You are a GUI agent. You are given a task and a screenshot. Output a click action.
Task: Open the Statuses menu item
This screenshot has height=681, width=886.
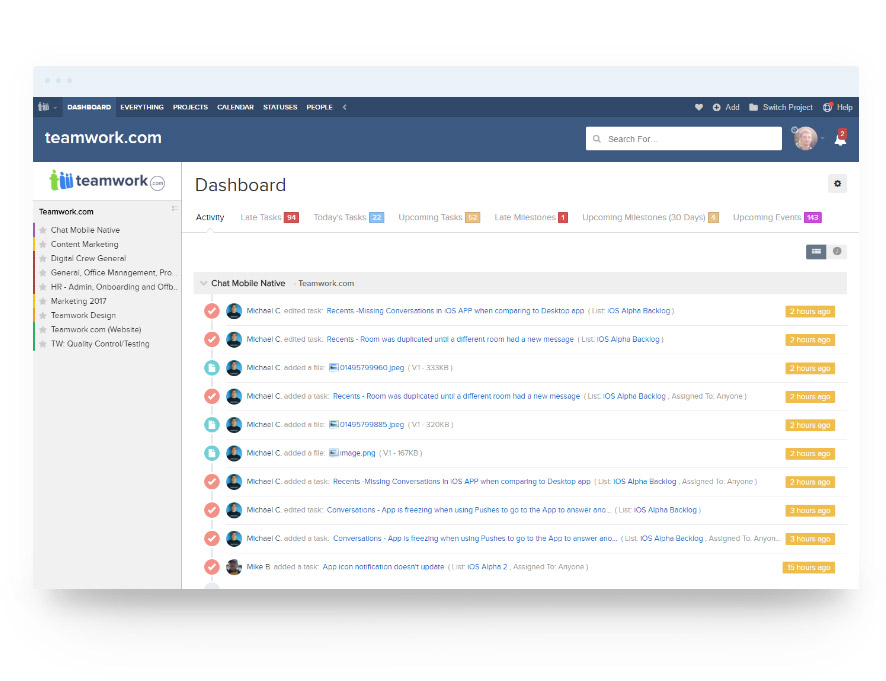point(280,107)
